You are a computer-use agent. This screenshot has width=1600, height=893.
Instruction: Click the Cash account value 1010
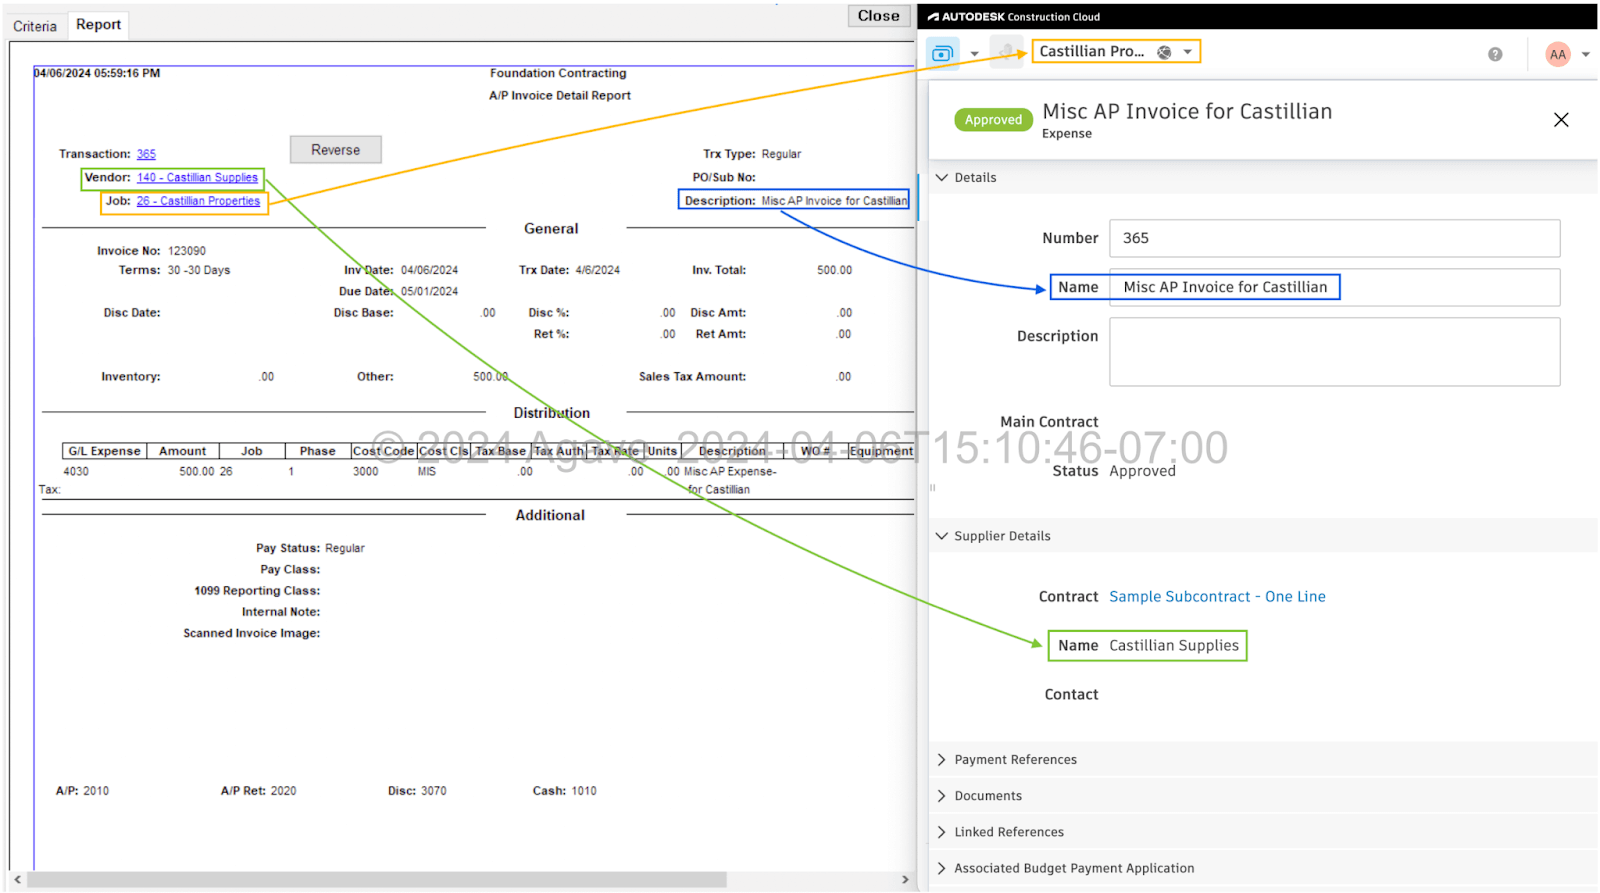584,791
